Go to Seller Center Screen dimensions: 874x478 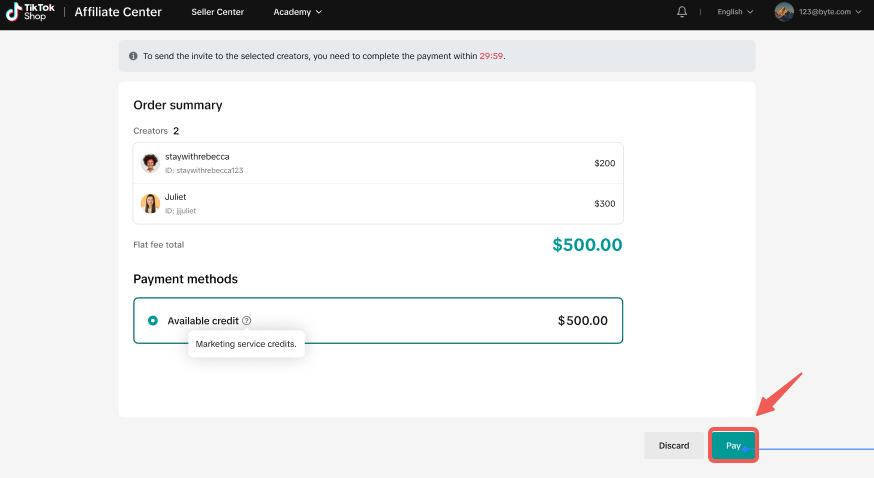click(216, 12)
